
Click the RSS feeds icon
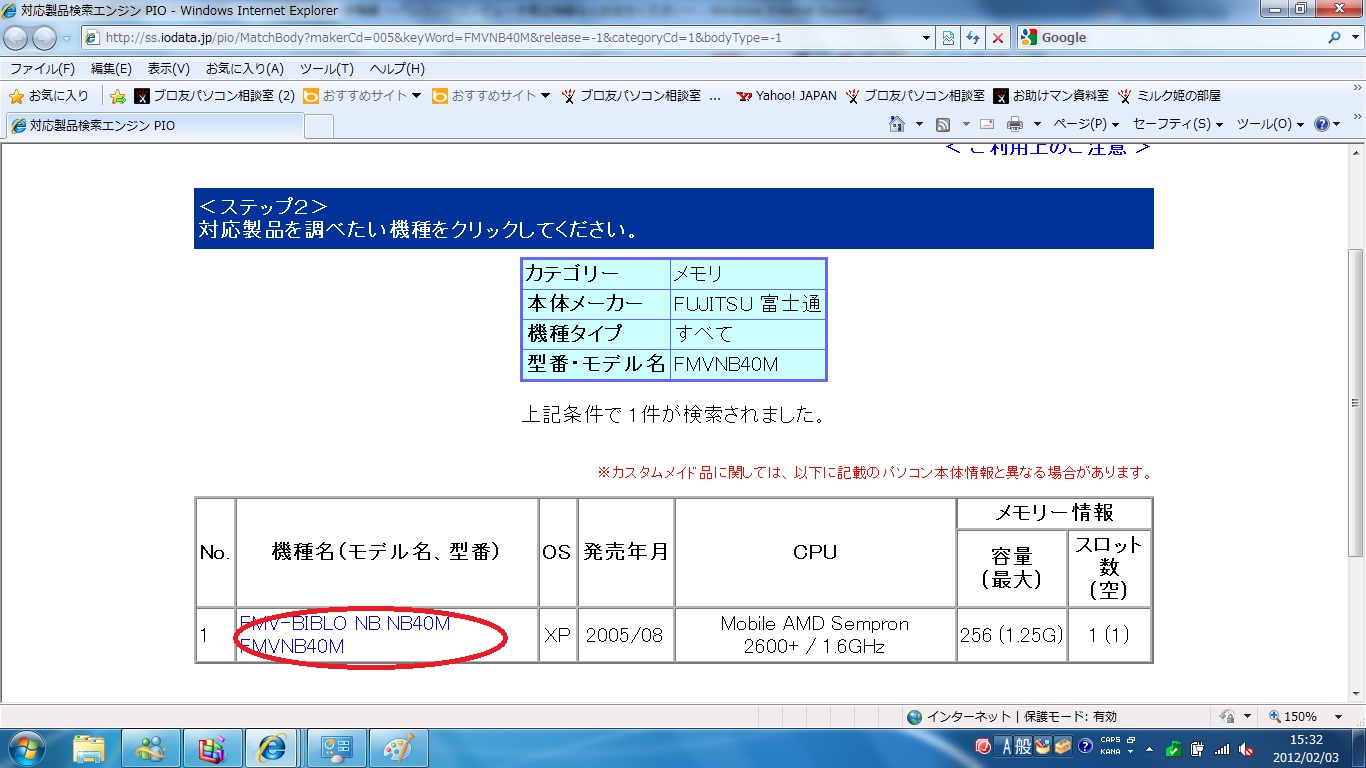click(x=943, y=125)
